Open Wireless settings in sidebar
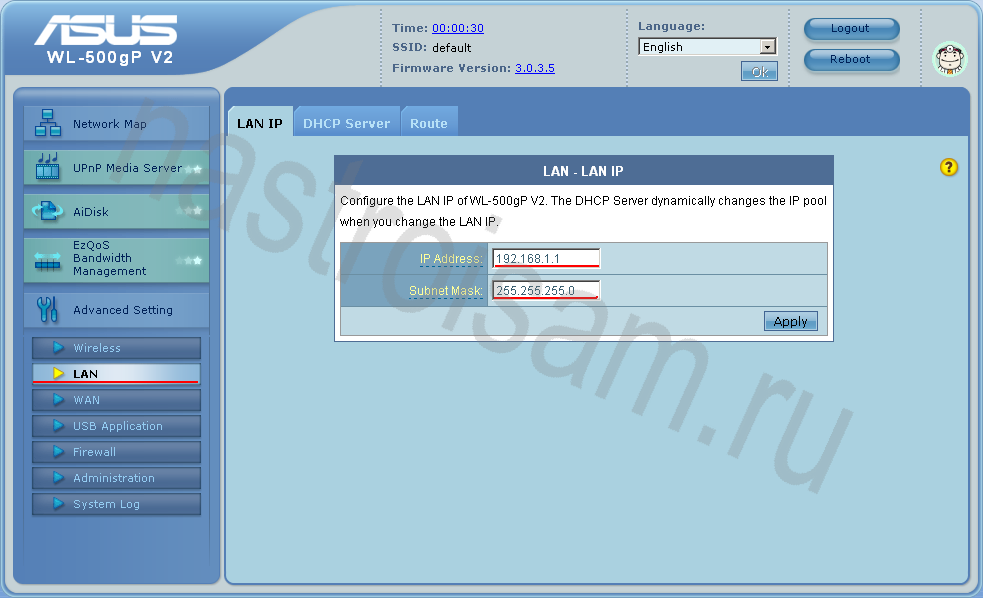The height and width of the screenshot is (600, 985). tap(117, 347)
